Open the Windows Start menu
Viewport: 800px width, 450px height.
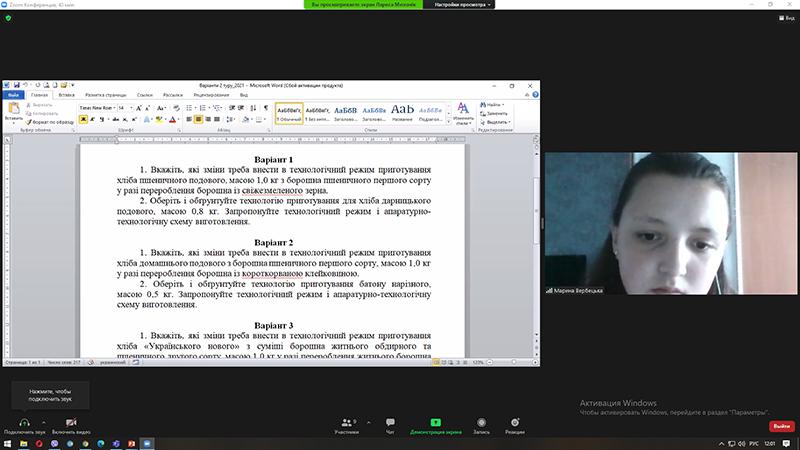click(x=7, y=442)
